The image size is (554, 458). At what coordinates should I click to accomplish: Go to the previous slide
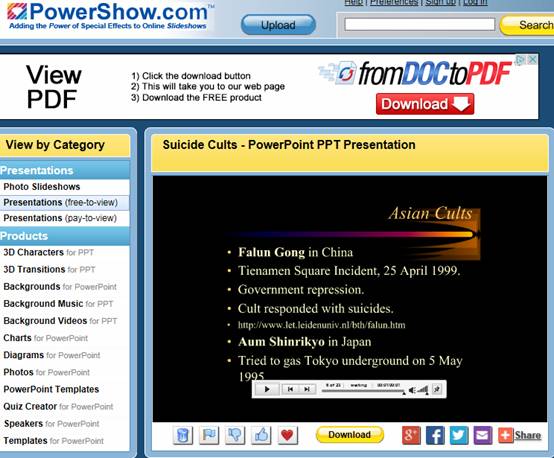[x=290, y=389]
